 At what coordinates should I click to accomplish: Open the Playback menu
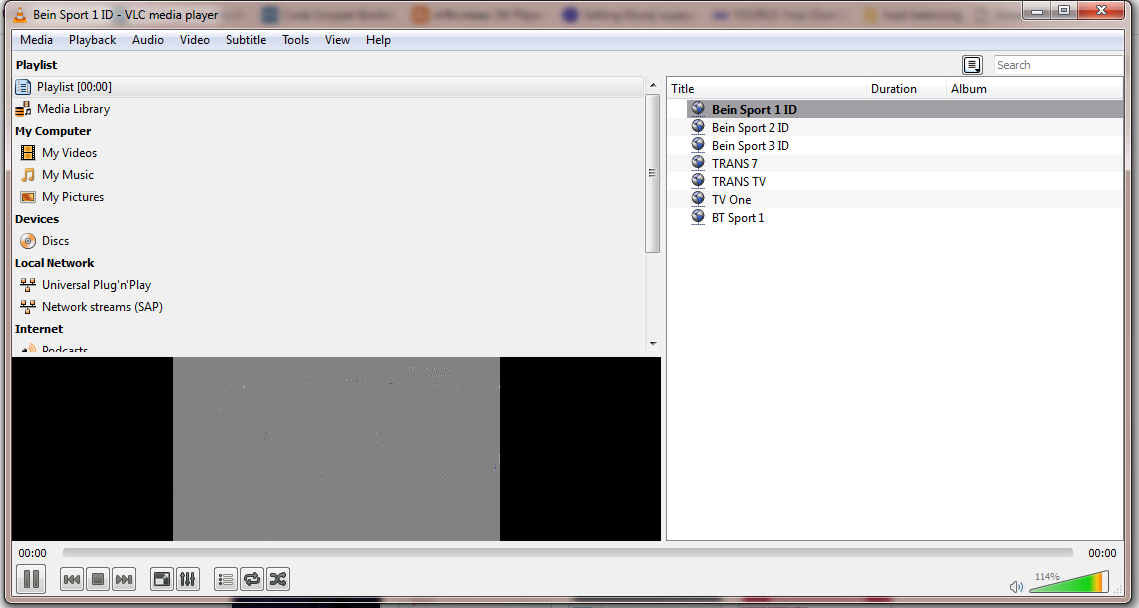[x=92, y=40]
